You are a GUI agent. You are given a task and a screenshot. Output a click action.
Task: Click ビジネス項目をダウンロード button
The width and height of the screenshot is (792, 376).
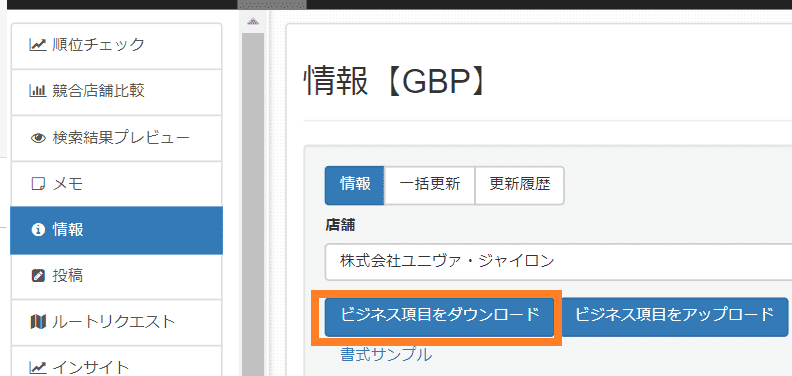tap(440, 316)
